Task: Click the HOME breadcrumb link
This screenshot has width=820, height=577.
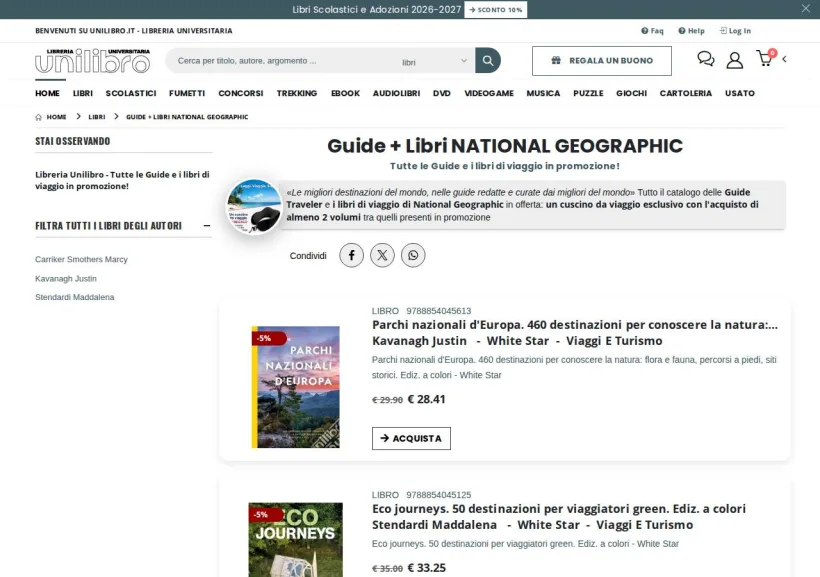Action: click(56, 117)
